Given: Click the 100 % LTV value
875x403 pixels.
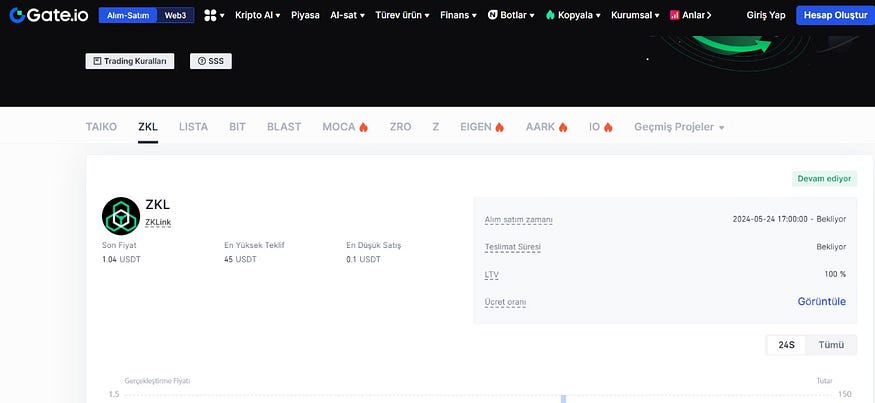Looking at the screenshot, I should tap(835, 274).
